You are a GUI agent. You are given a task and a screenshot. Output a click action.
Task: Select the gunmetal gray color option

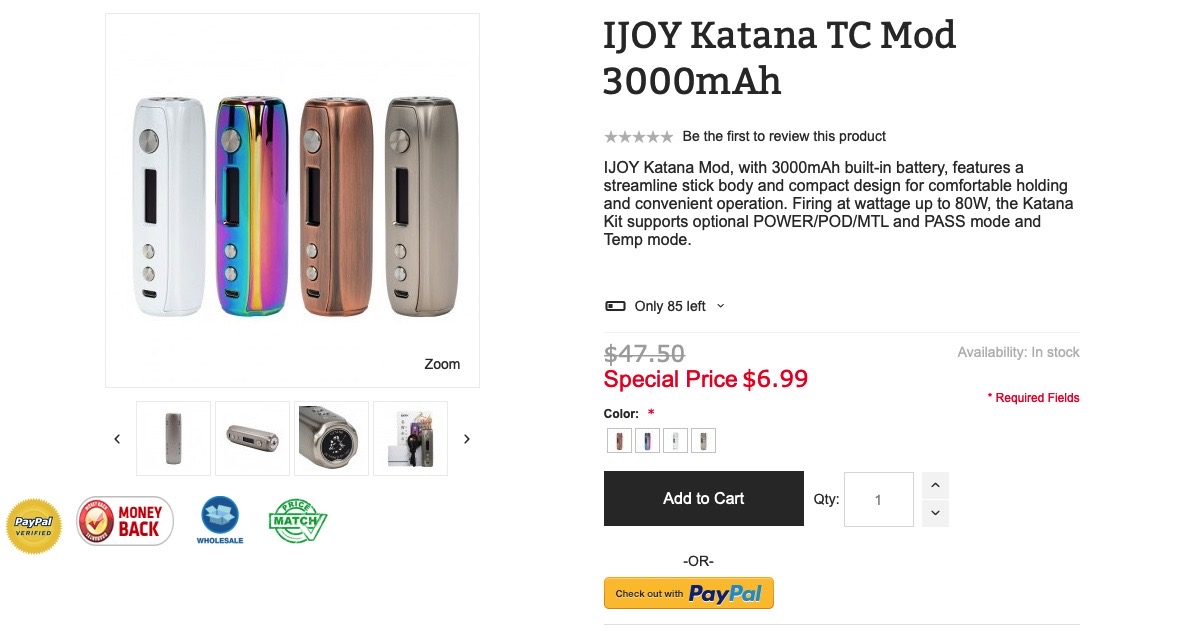pyautogui.click(x=704, y=441)
